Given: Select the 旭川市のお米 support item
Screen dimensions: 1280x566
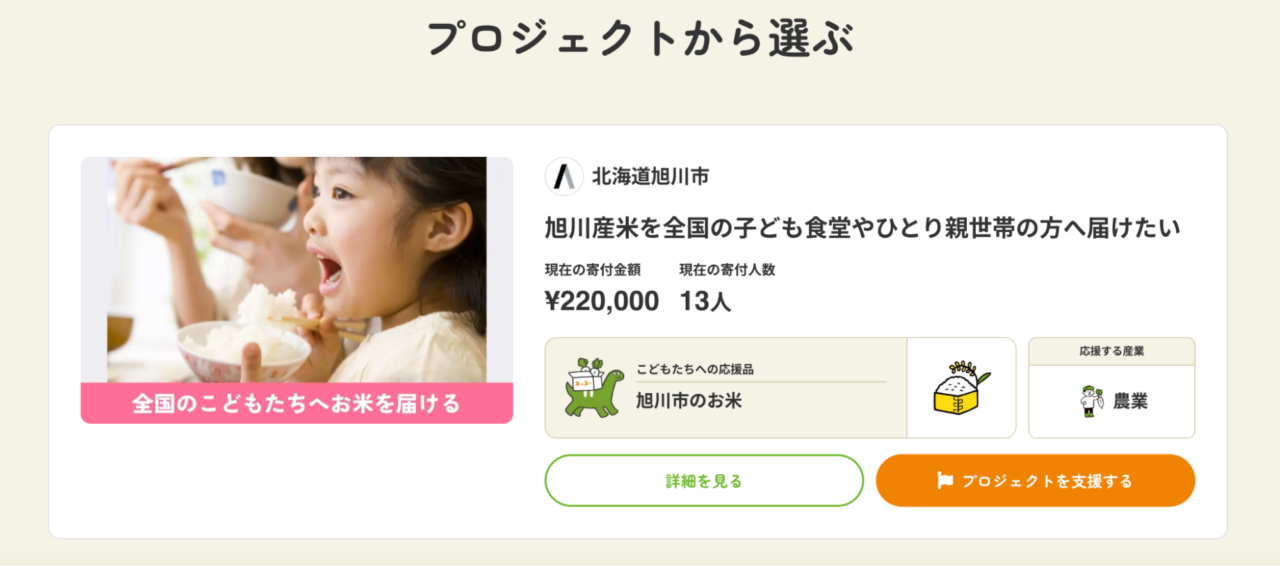Looking at the screenshot, I should pos(689,401).
